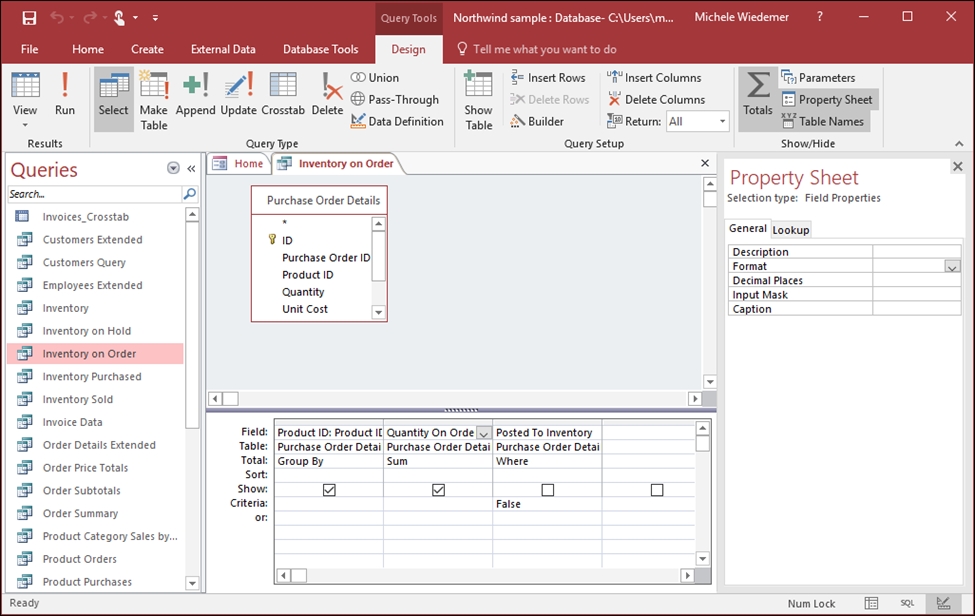Click touch/mouse mode icon in title bar
The height and width of the screenshot is (616, 975).
coord(119,18)
